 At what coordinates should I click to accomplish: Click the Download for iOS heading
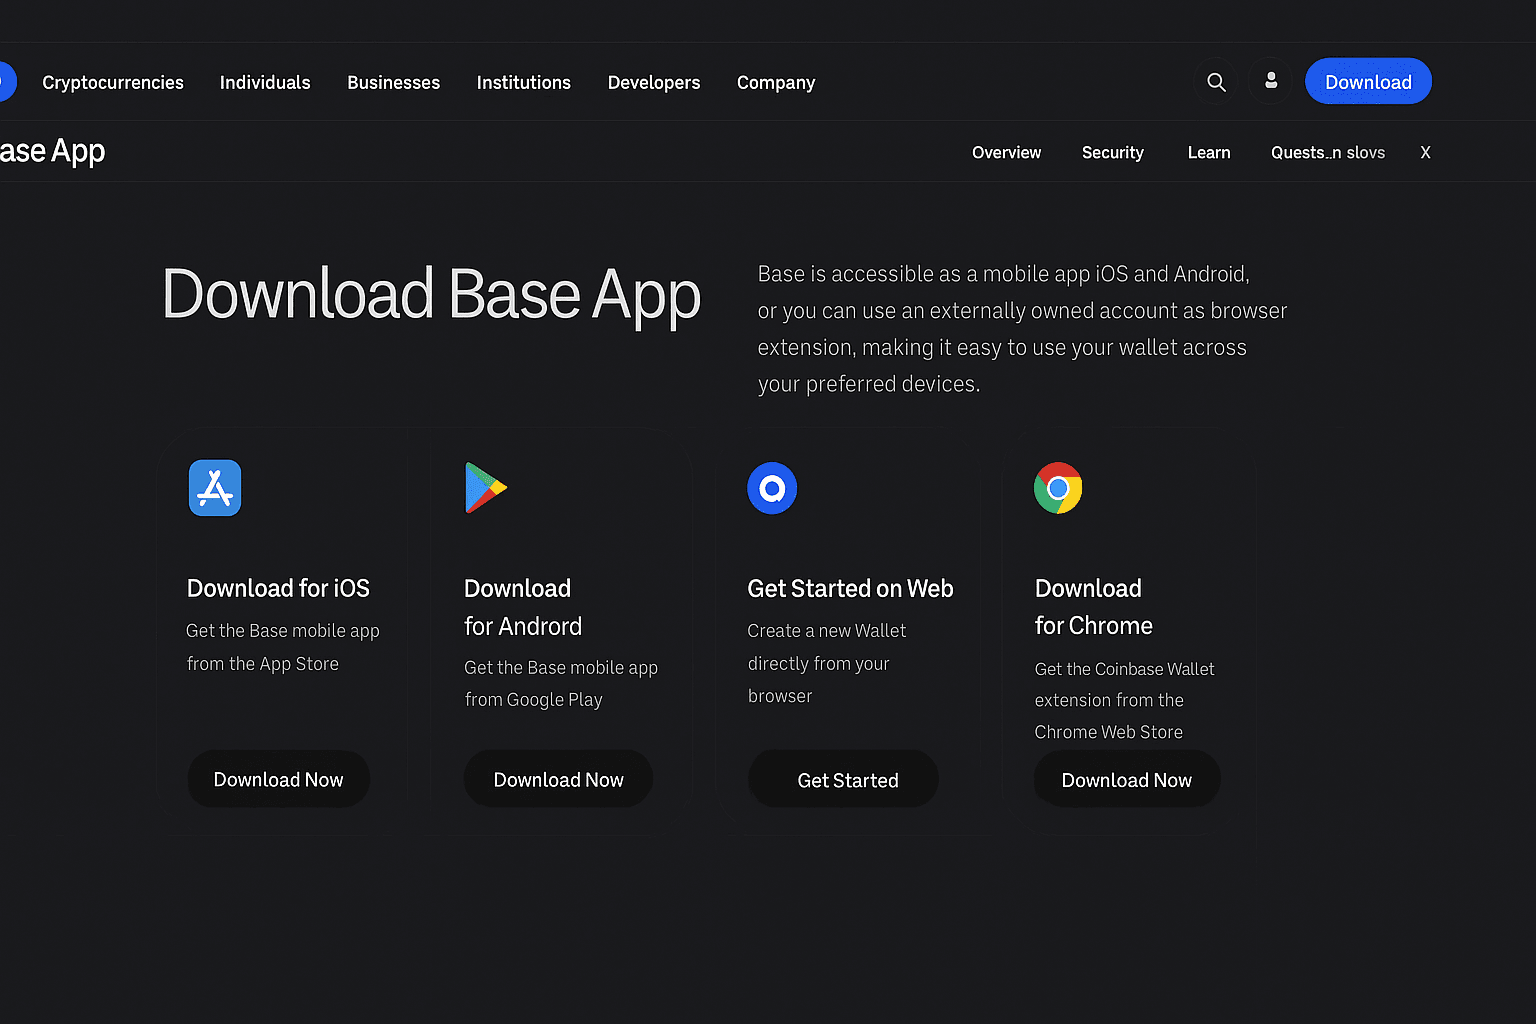(278, 588)
